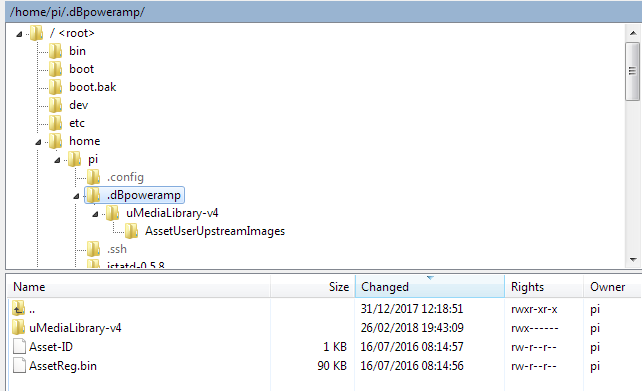Click the tree scrollbar thumb
642x391 pixels.
(633, 71)
